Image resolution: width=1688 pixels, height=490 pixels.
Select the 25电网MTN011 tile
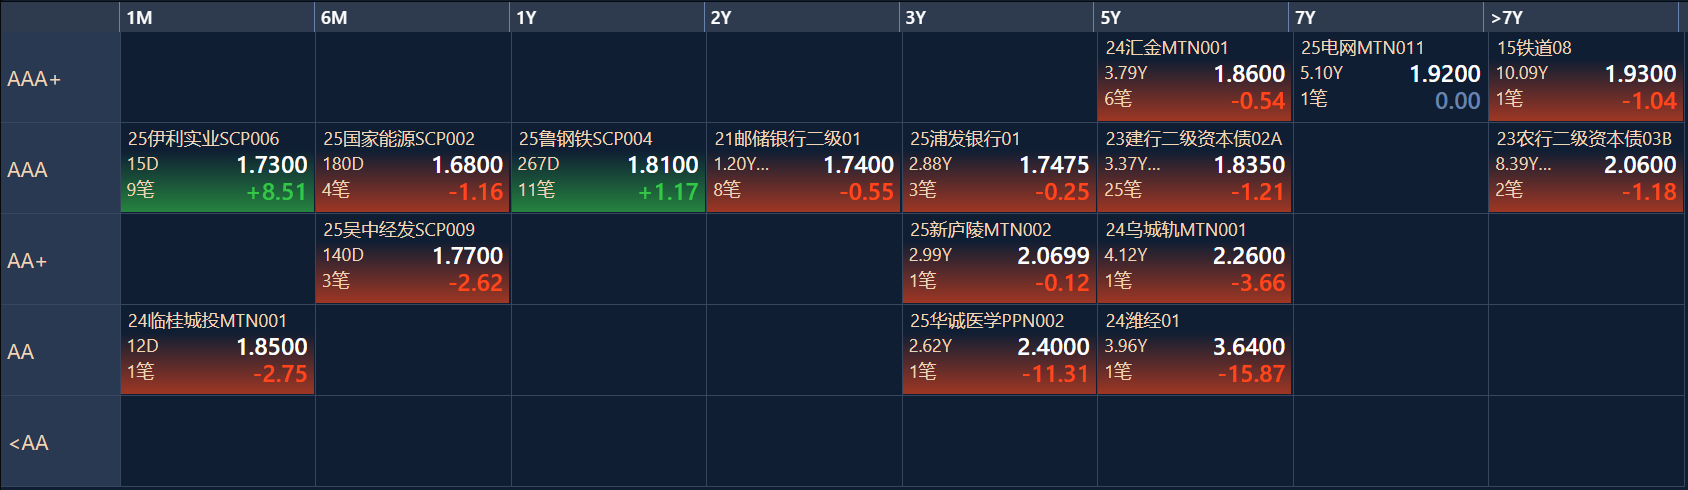pyautogui.click(x=1390, y=77)
